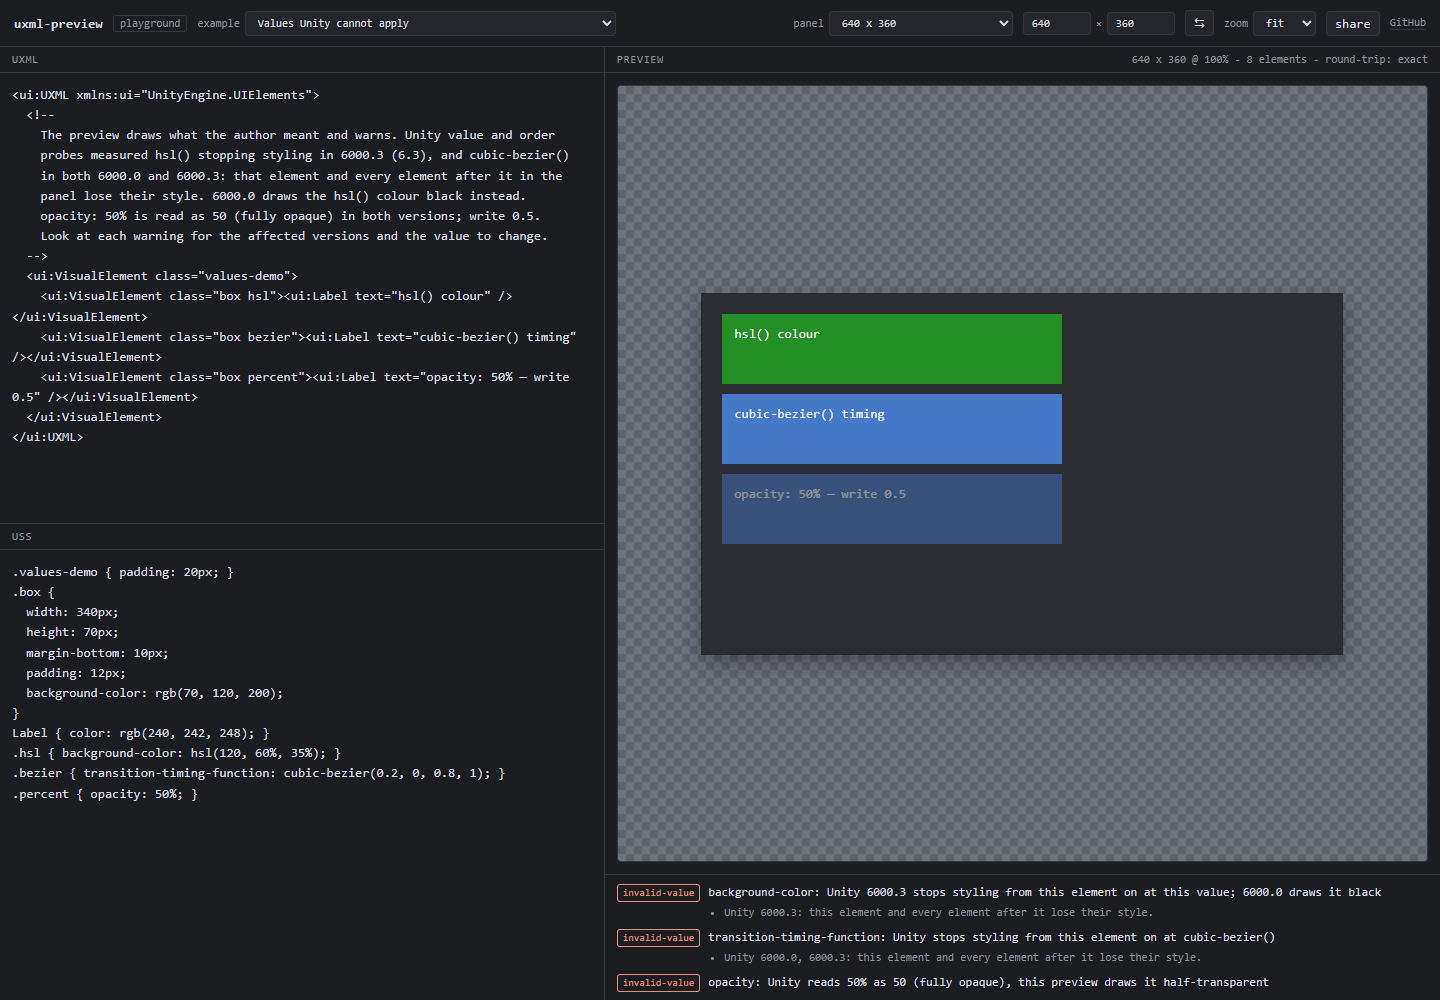Click the USS line '.bezier { transition-timing-function...'
The width and height of the screenshot is (1440, 1000).
tap(258, 773)
